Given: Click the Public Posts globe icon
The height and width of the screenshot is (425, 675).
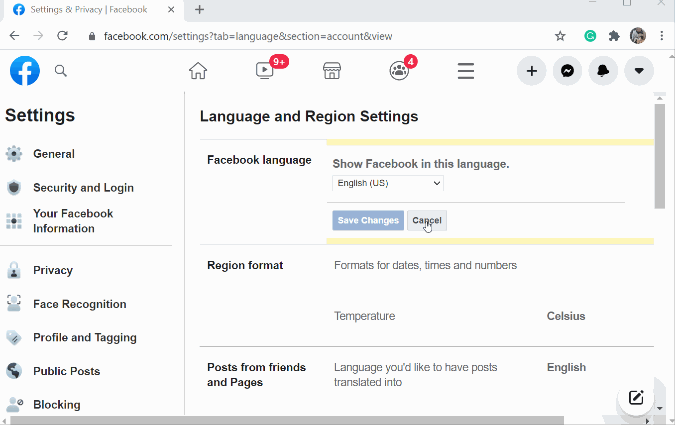Looking at the screenshot, I should coord(14,371).
